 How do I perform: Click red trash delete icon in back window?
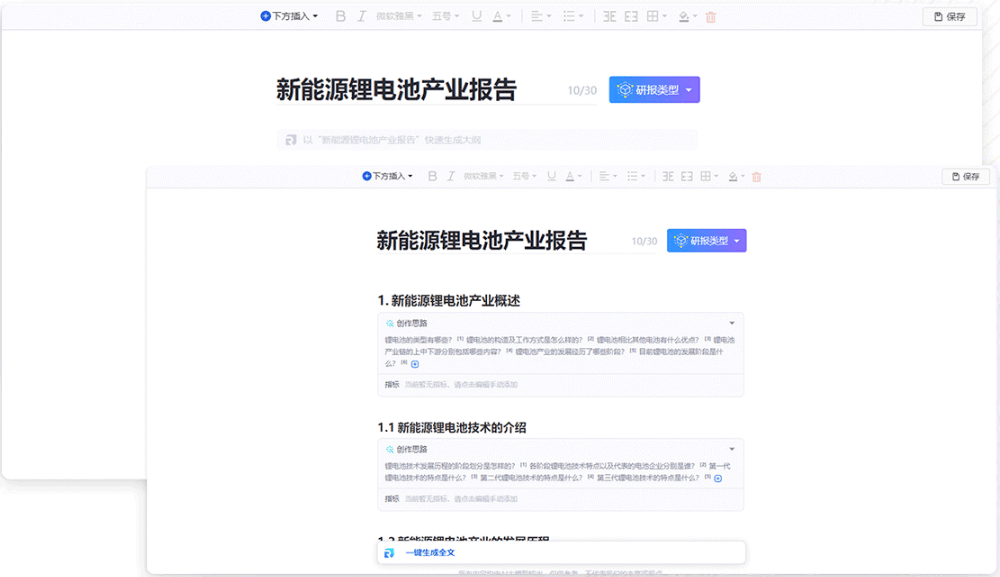(710, 17)
